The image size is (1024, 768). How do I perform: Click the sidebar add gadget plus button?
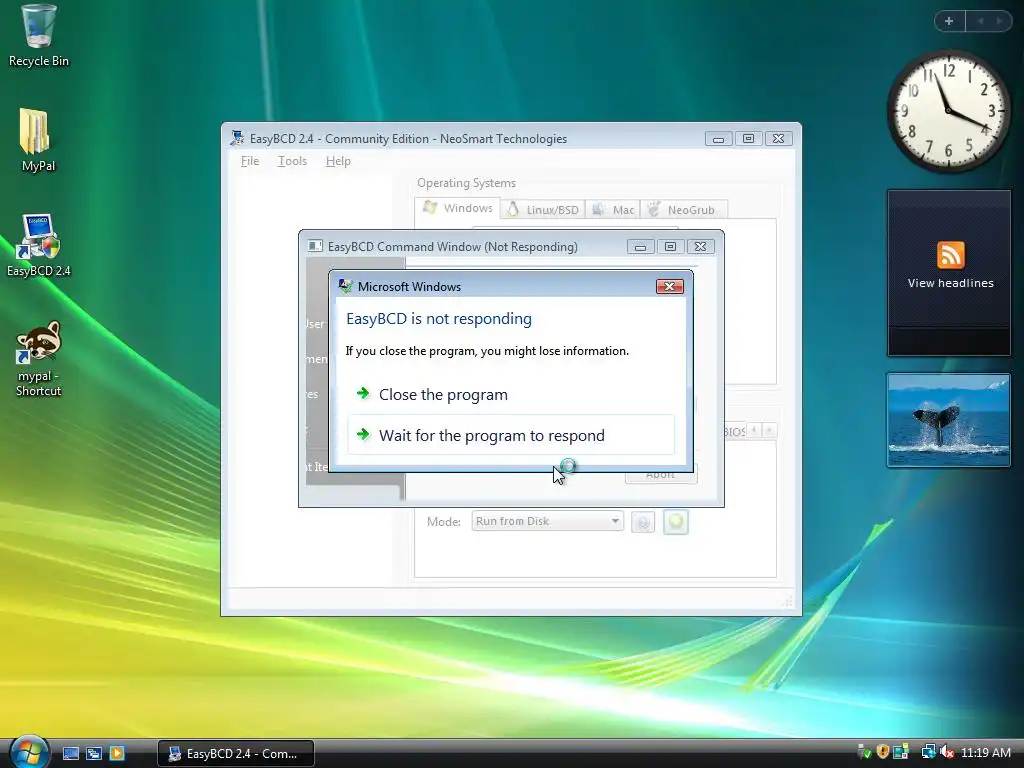pyautogui.click(x=949, y=21)
